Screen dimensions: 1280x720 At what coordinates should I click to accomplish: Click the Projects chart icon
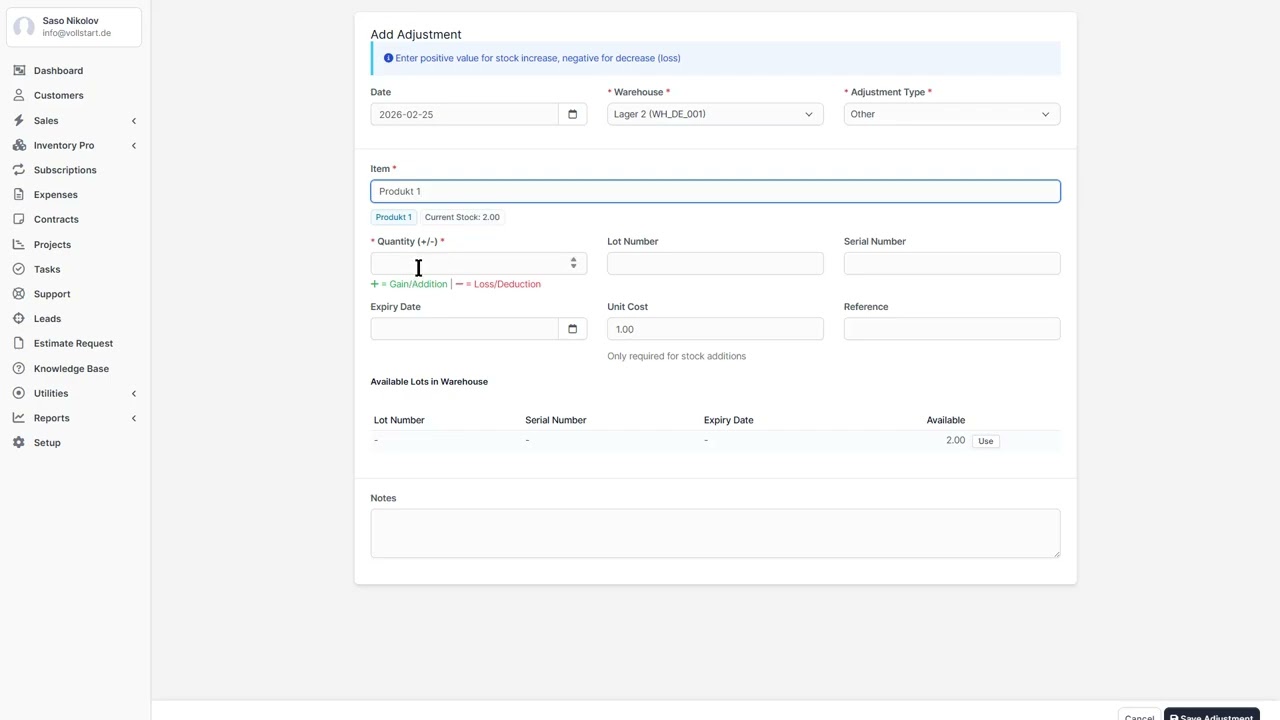(19, 245)
